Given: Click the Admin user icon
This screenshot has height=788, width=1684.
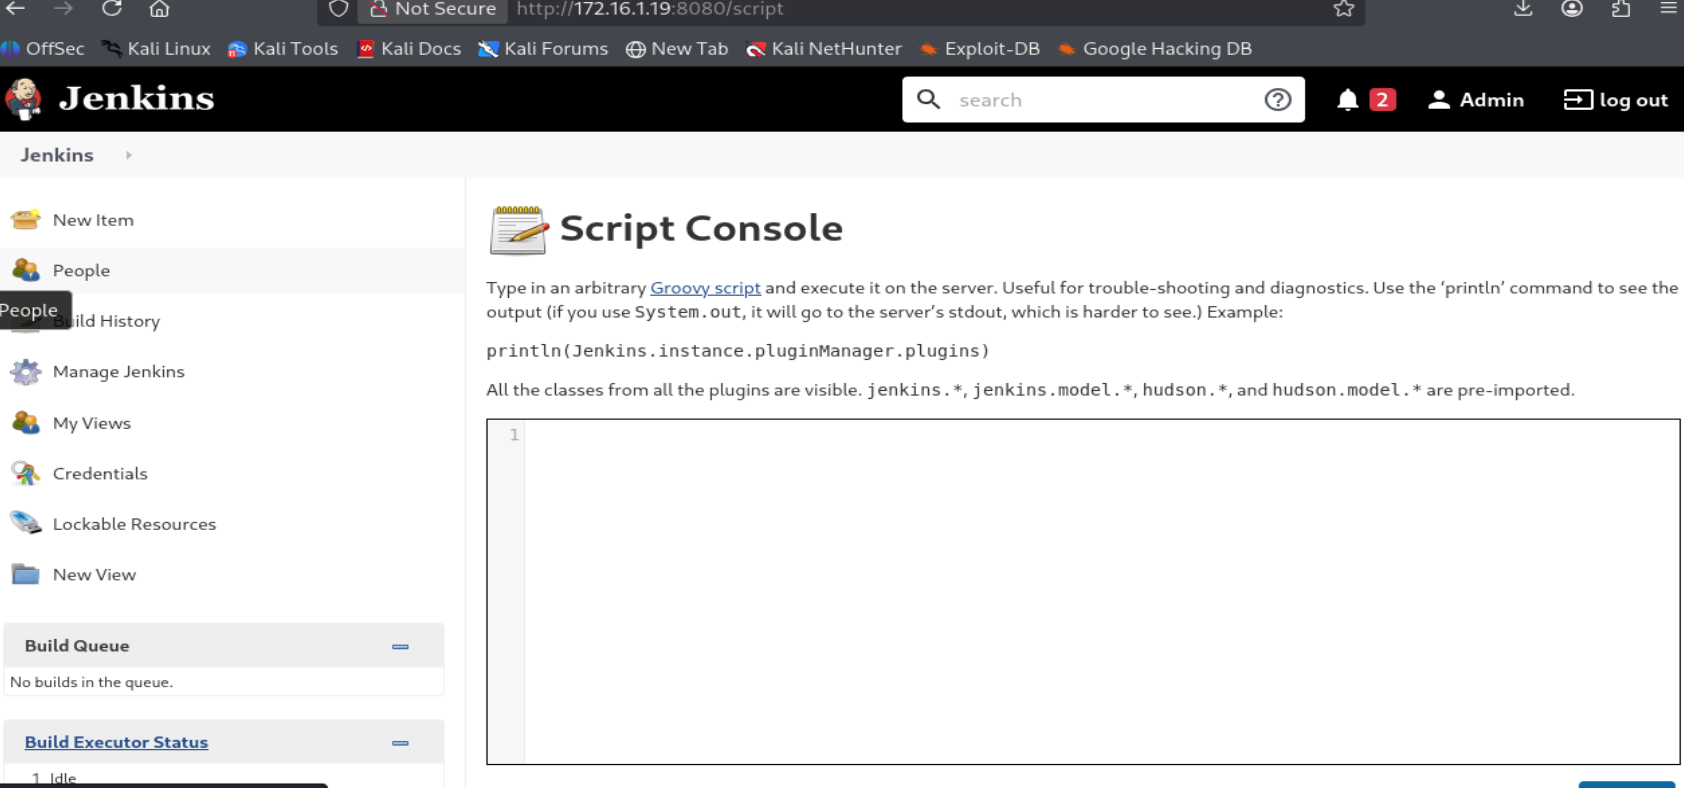Looking at the screenshot, I should (x=1439, y=100).
